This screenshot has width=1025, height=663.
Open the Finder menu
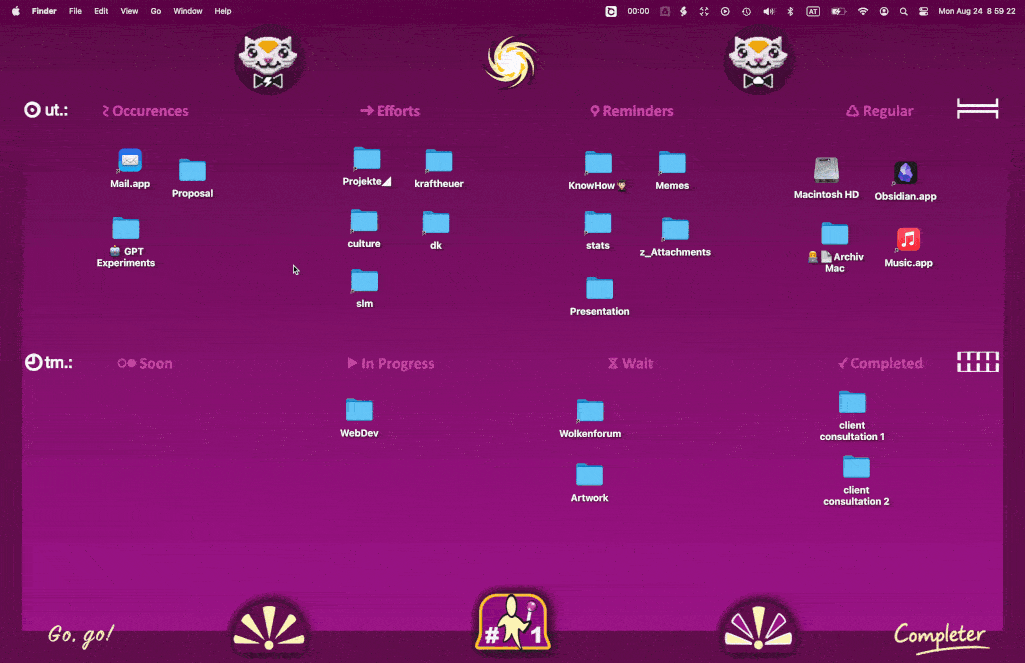(x=44, y=11)
